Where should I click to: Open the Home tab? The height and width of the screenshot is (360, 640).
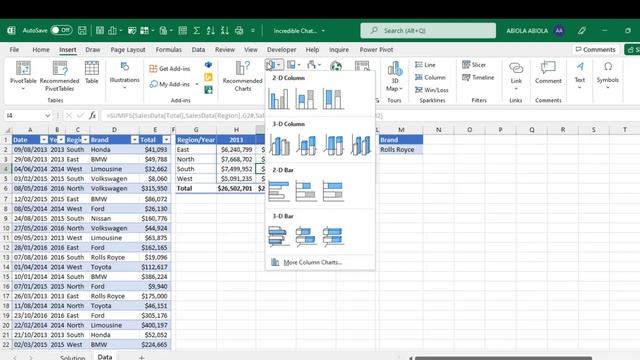pyautogui.click(x=41, y=49)
